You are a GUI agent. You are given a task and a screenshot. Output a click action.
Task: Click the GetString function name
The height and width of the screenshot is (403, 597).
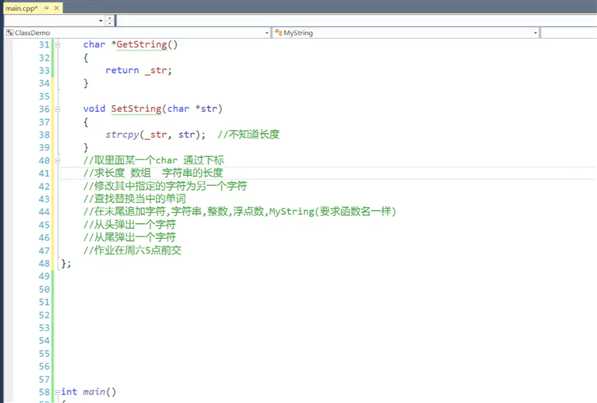click(x=142, y=45)
